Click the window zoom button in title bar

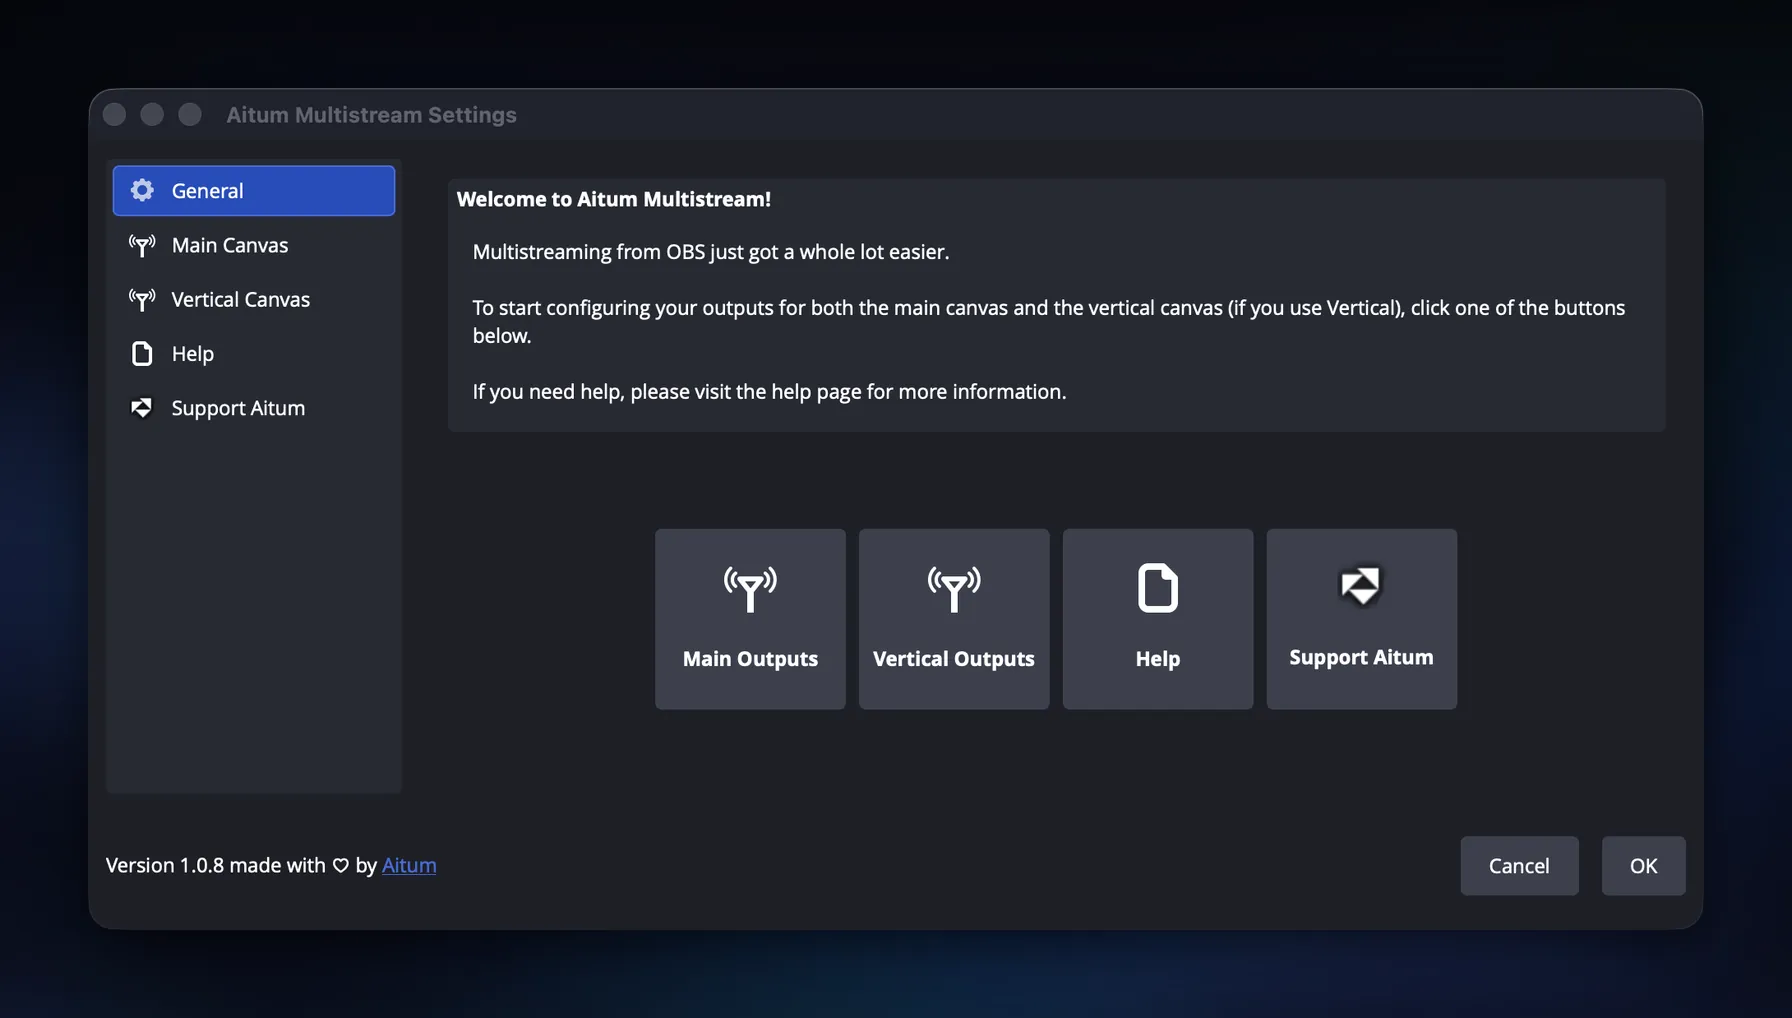[190, 115]
